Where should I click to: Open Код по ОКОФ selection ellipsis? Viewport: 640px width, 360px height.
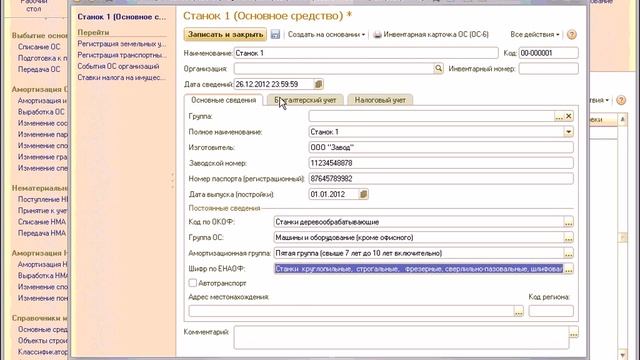tap(568, 222)
